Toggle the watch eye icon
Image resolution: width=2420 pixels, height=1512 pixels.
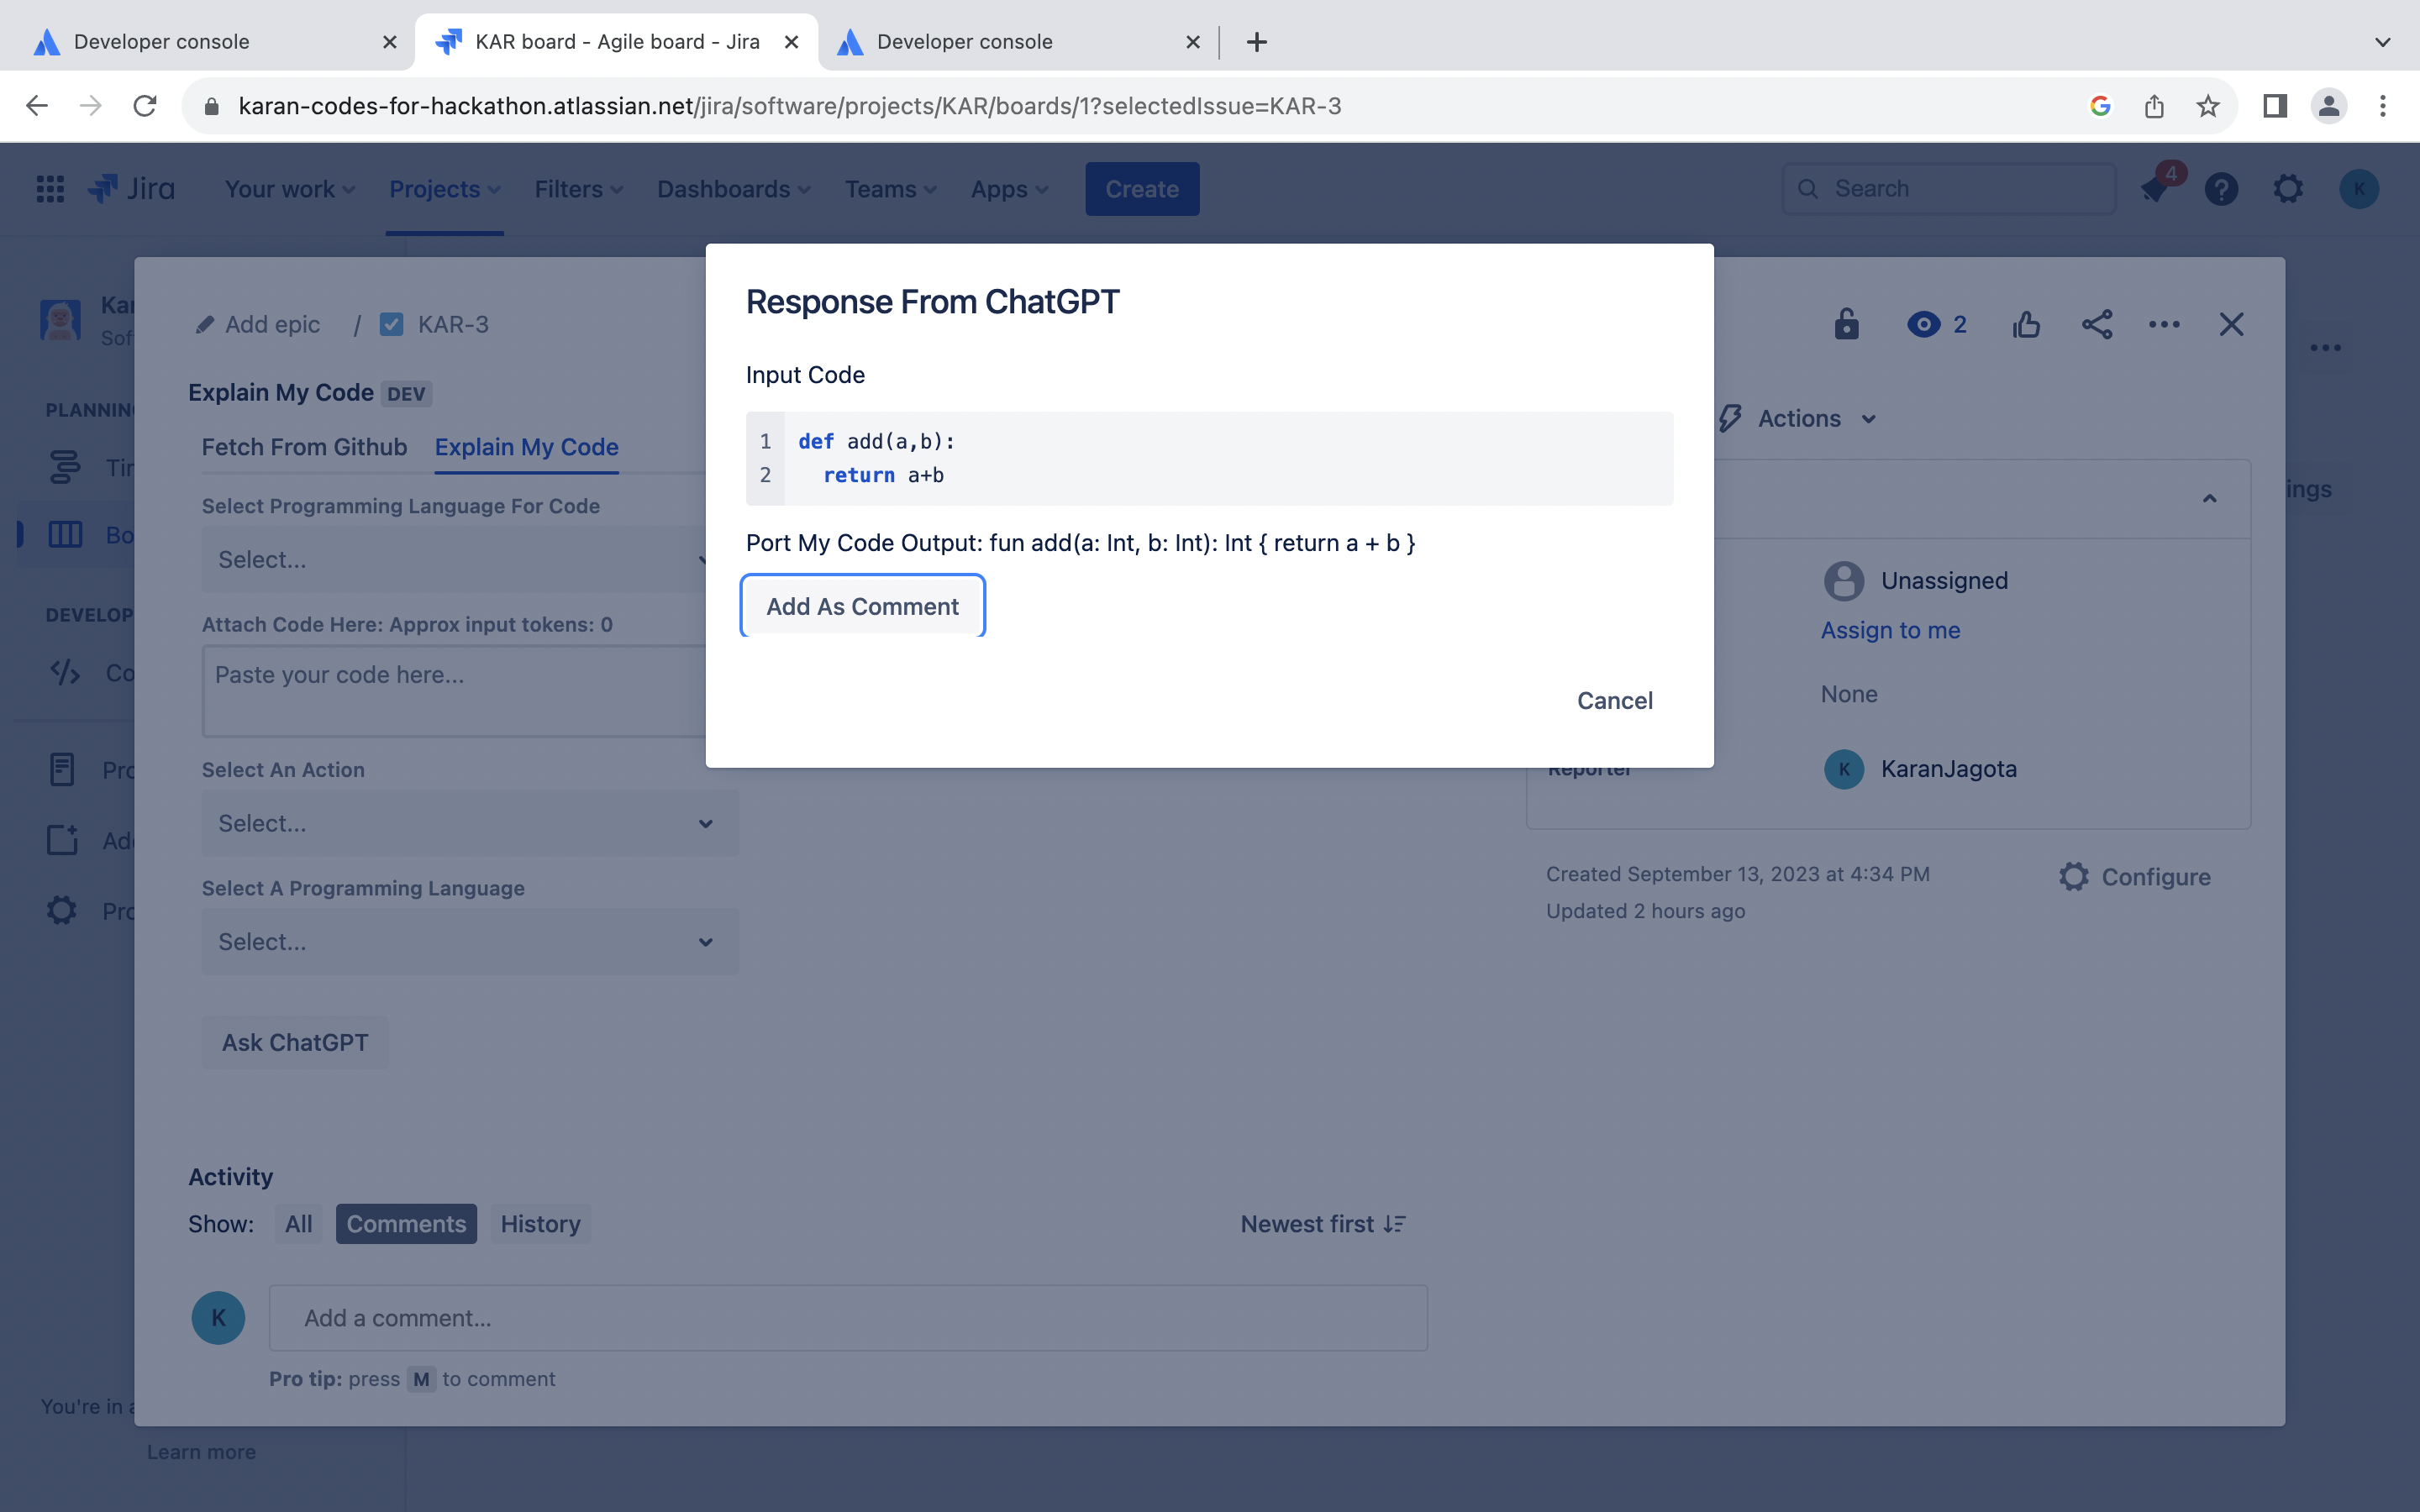pyautogui.click(x=1923, y=324)
